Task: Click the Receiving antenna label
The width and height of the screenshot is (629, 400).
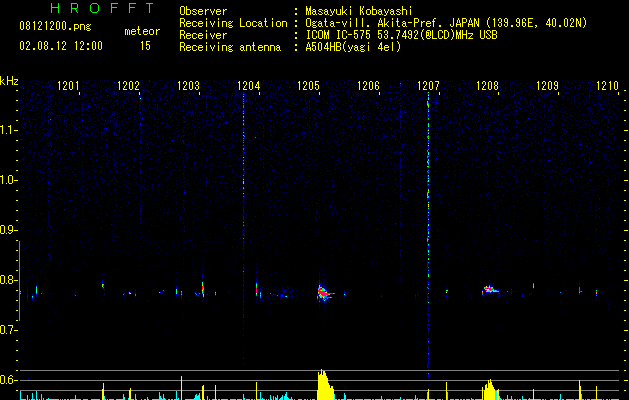Action: [230, 47]
